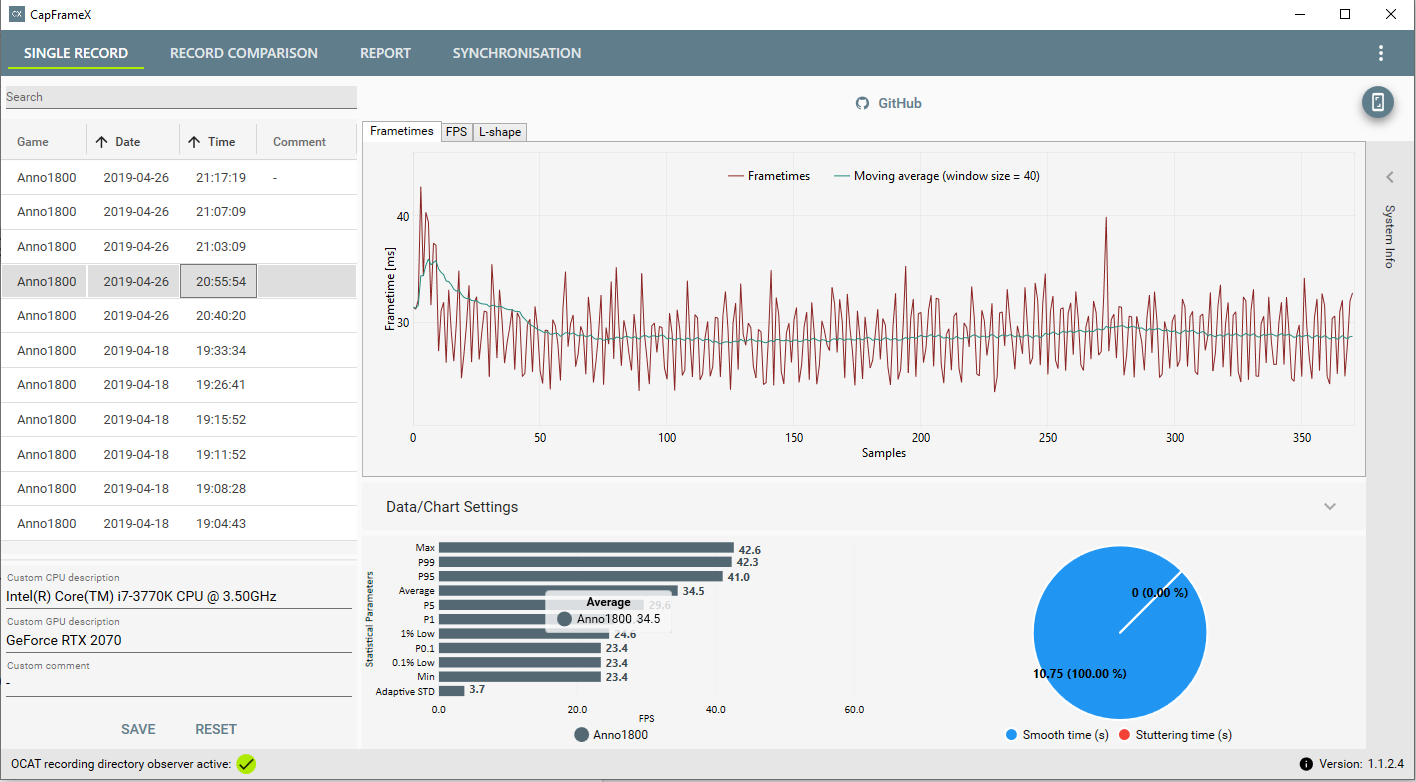Click the Save button
The width and height of the screenshot is (1416, 782).
pyautogui.click(x=138, y=729)
